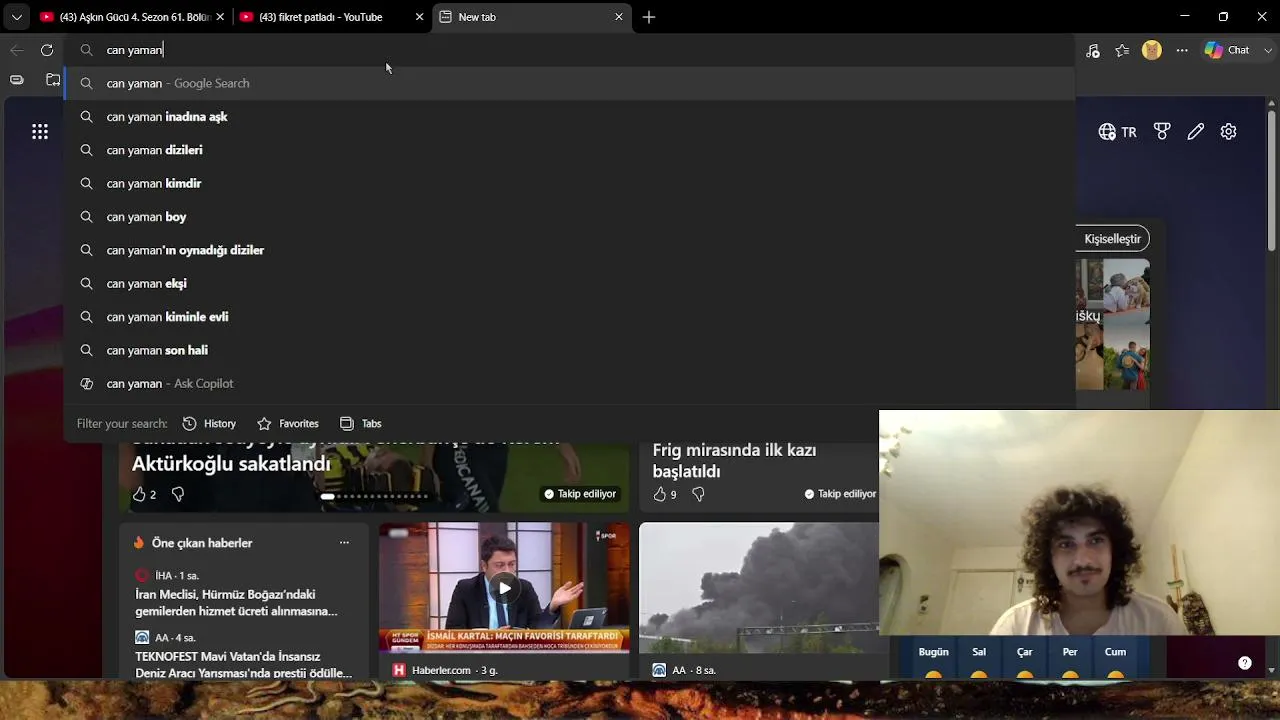Open the media control music icon

[x=1093, y=50]
